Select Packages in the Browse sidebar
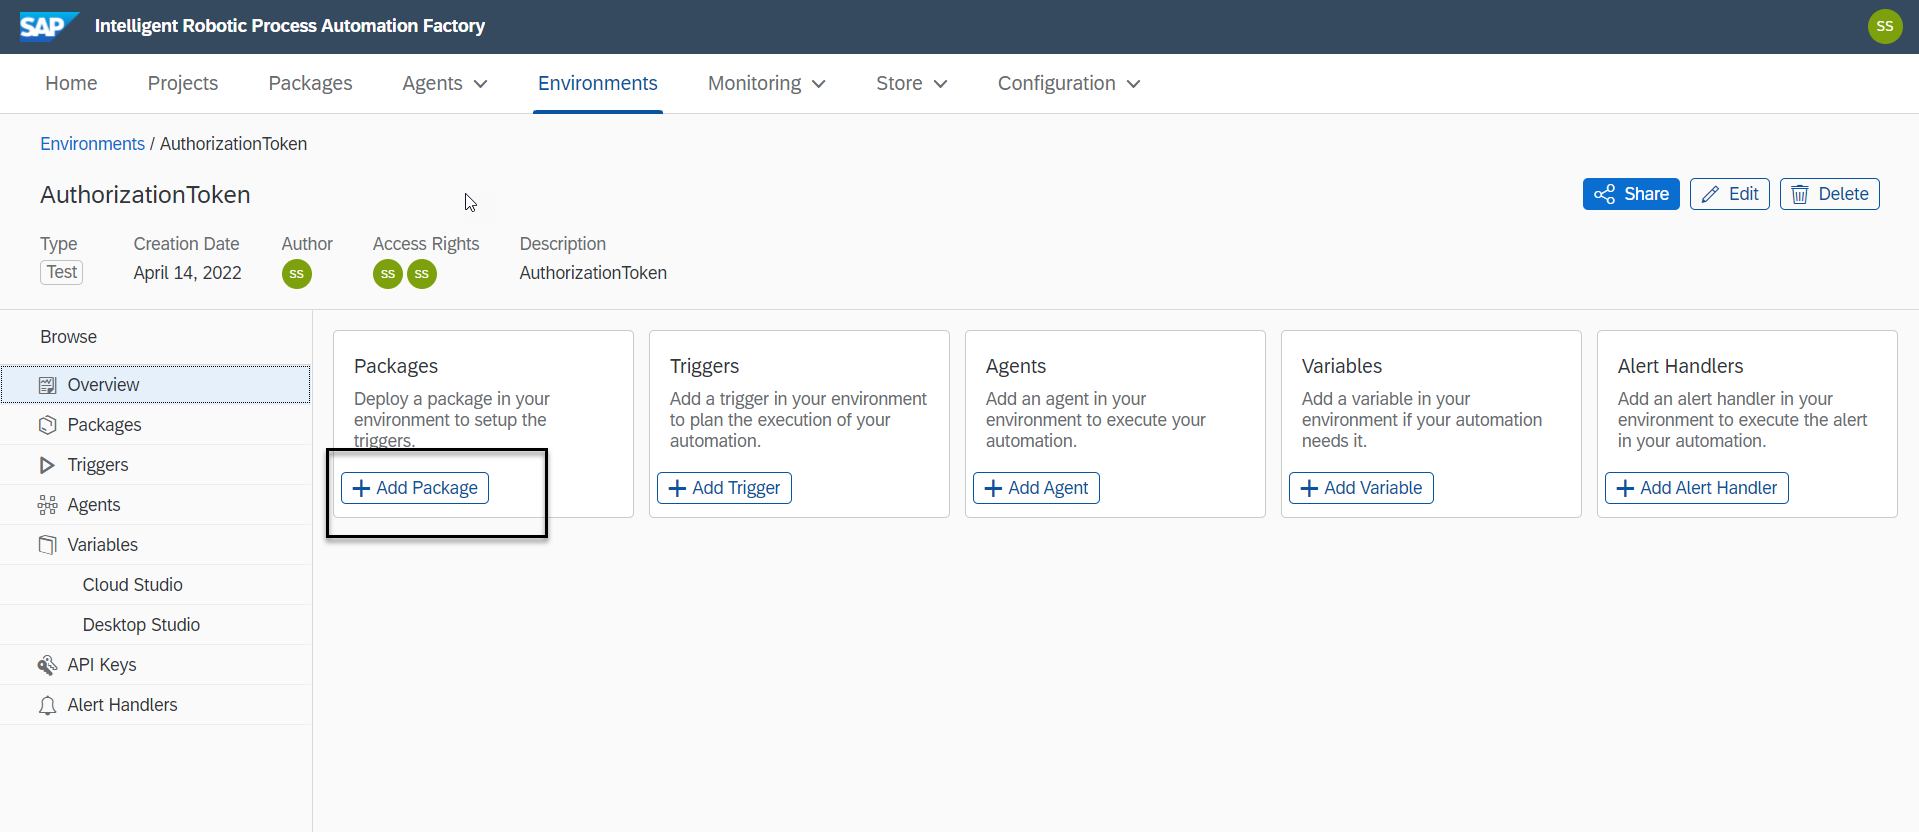The image size is (1919, 832). point(156,425)
